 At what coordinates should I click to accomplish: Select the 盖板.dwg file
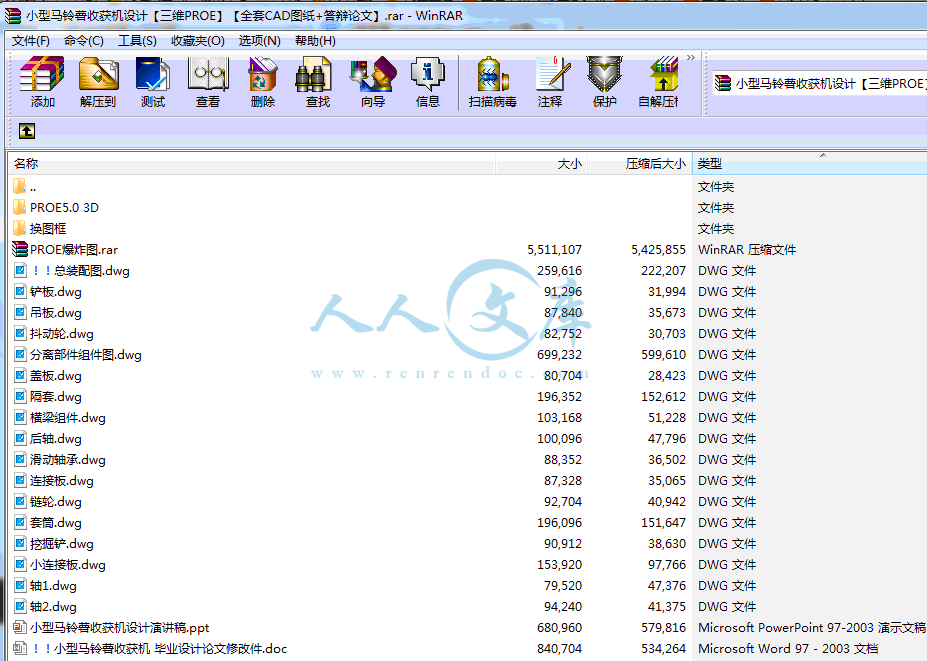pyautogui.click(x=47, y=375)
